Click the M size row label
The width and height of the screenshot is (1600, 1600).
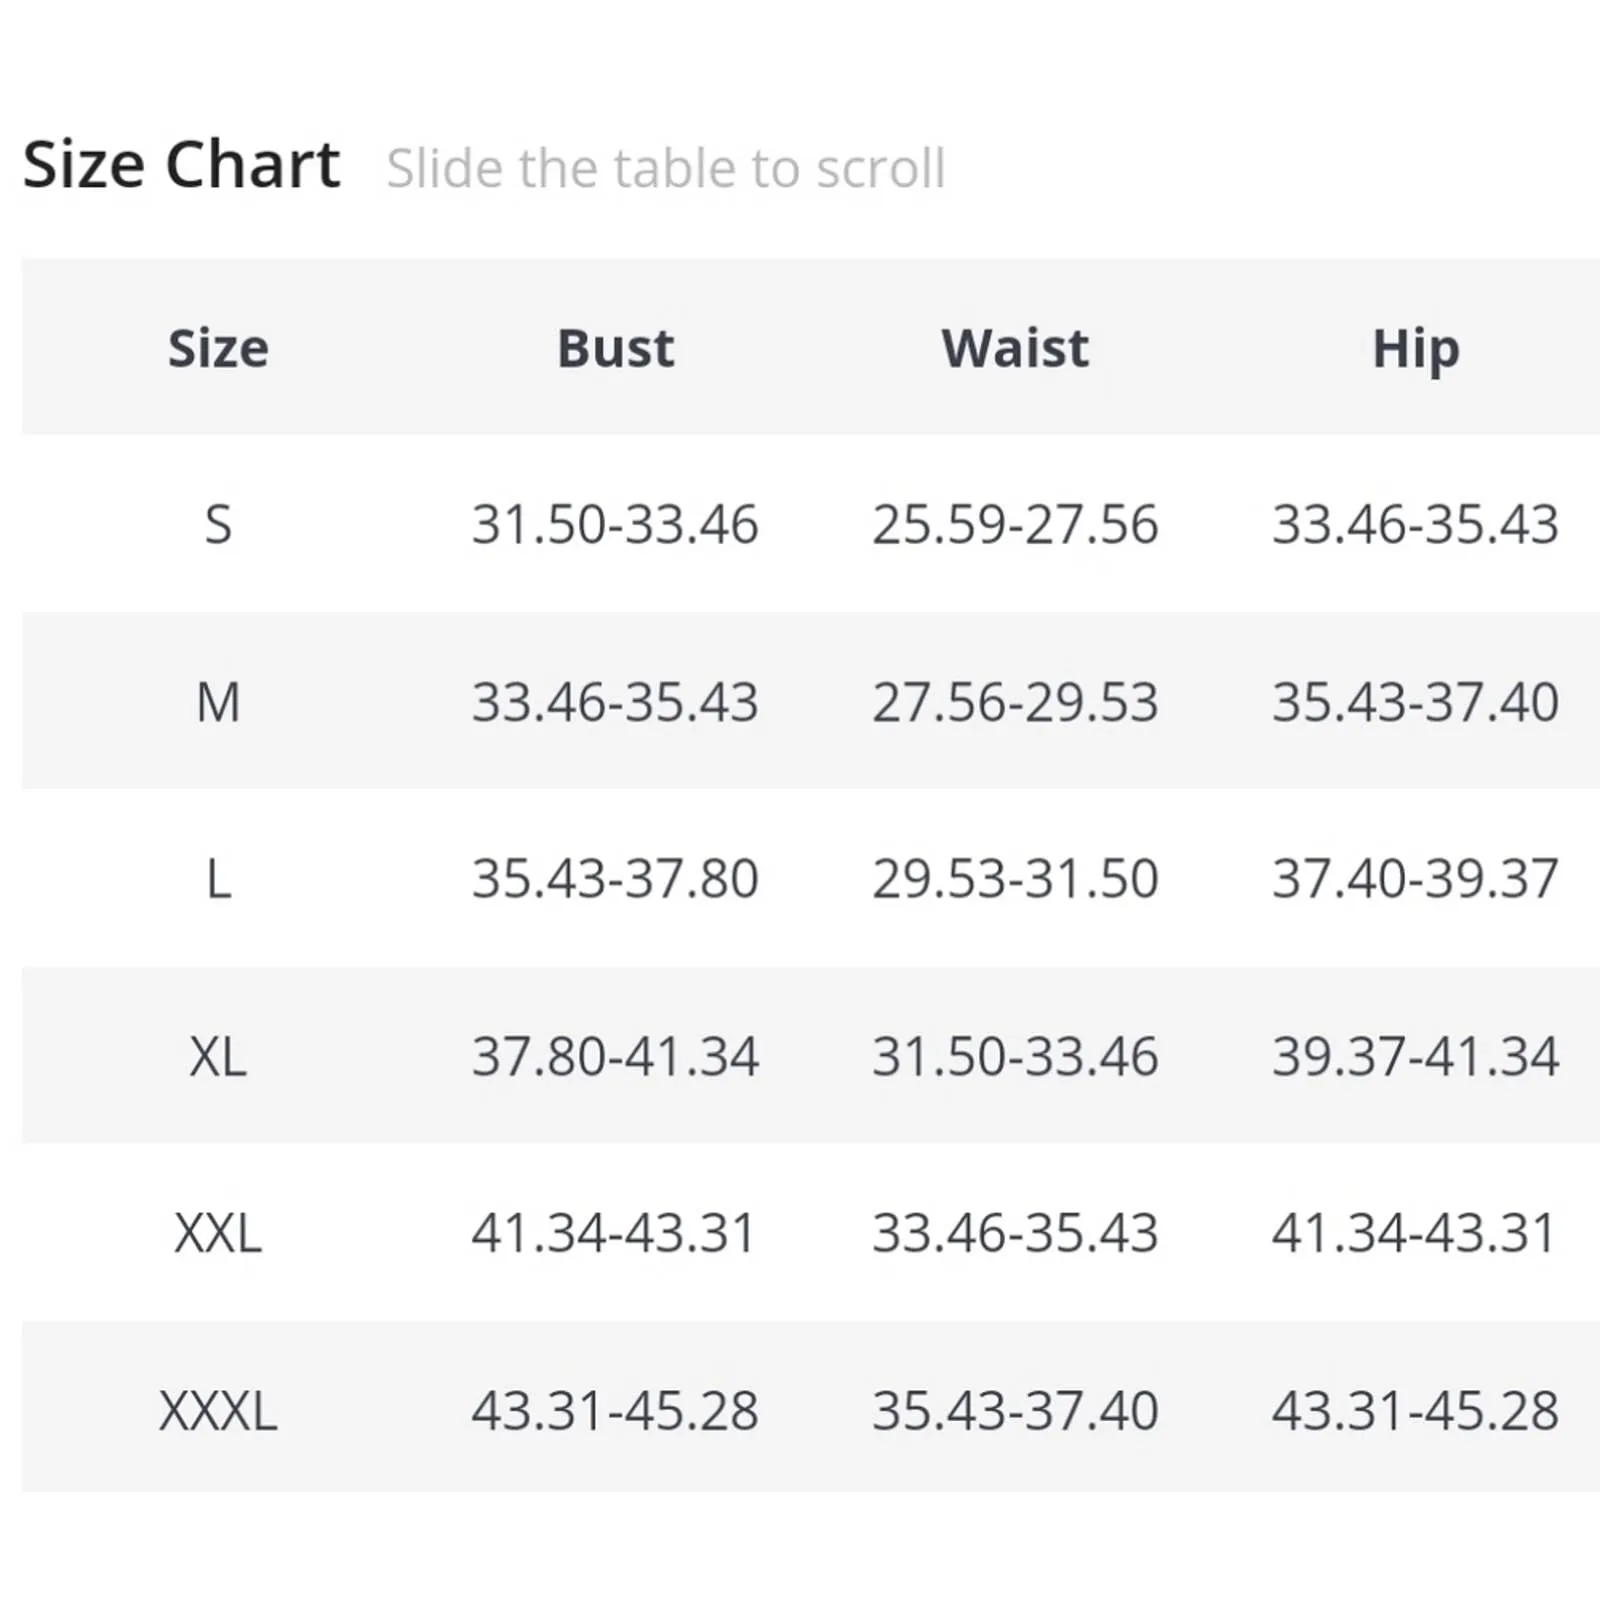(x=218, y=702)
